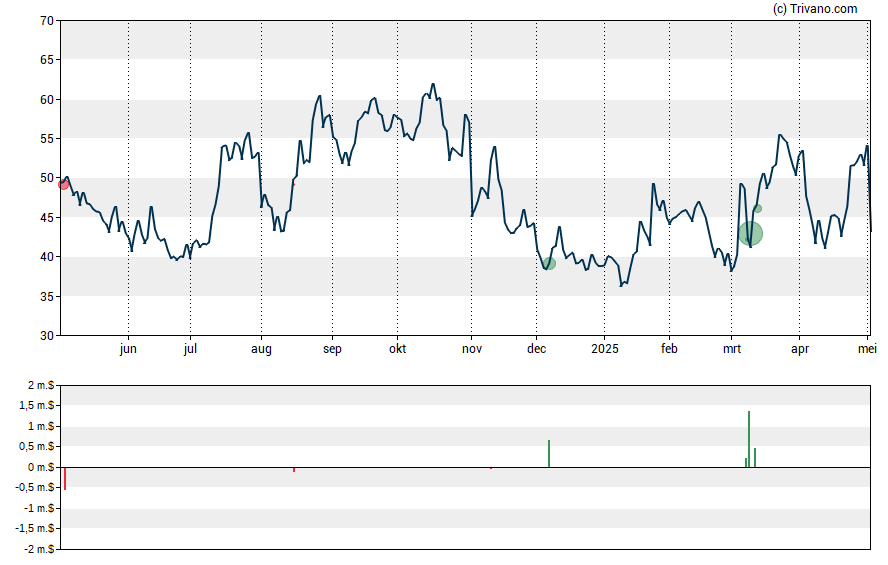Click the '0,5 m.$' volume axis label
Screen dimensions: 888x565
(37, 447)
